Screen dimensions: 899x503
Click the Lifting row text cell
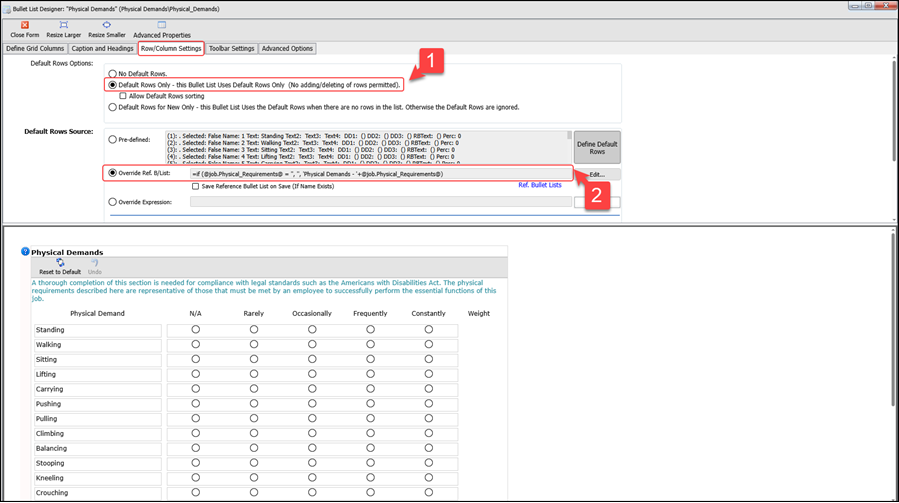tap(97, 375)
